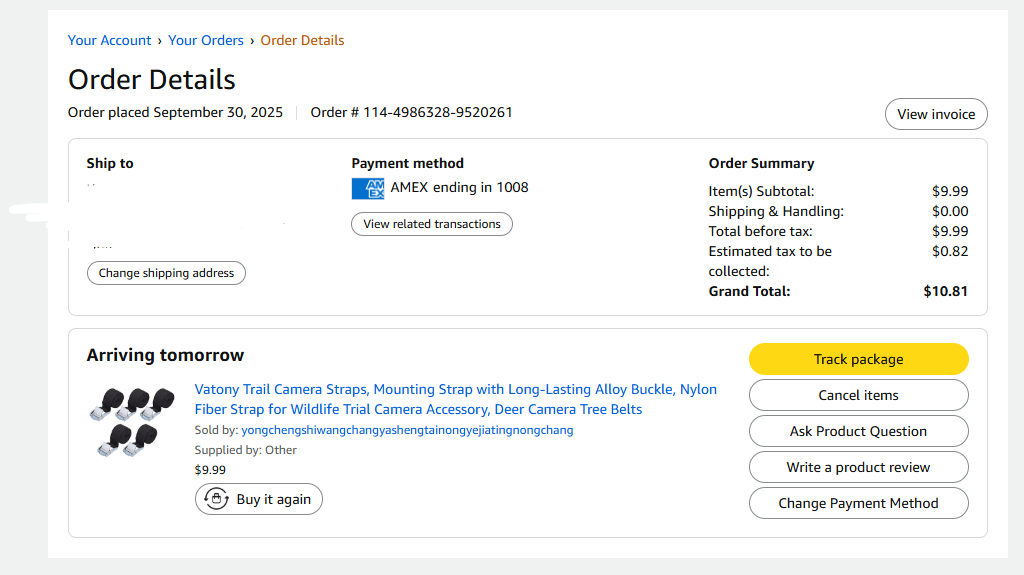Open the Your Account breadcrumb link
Image resolution: width=1024 pixels, height=575 pixels.
pos(109,41)
